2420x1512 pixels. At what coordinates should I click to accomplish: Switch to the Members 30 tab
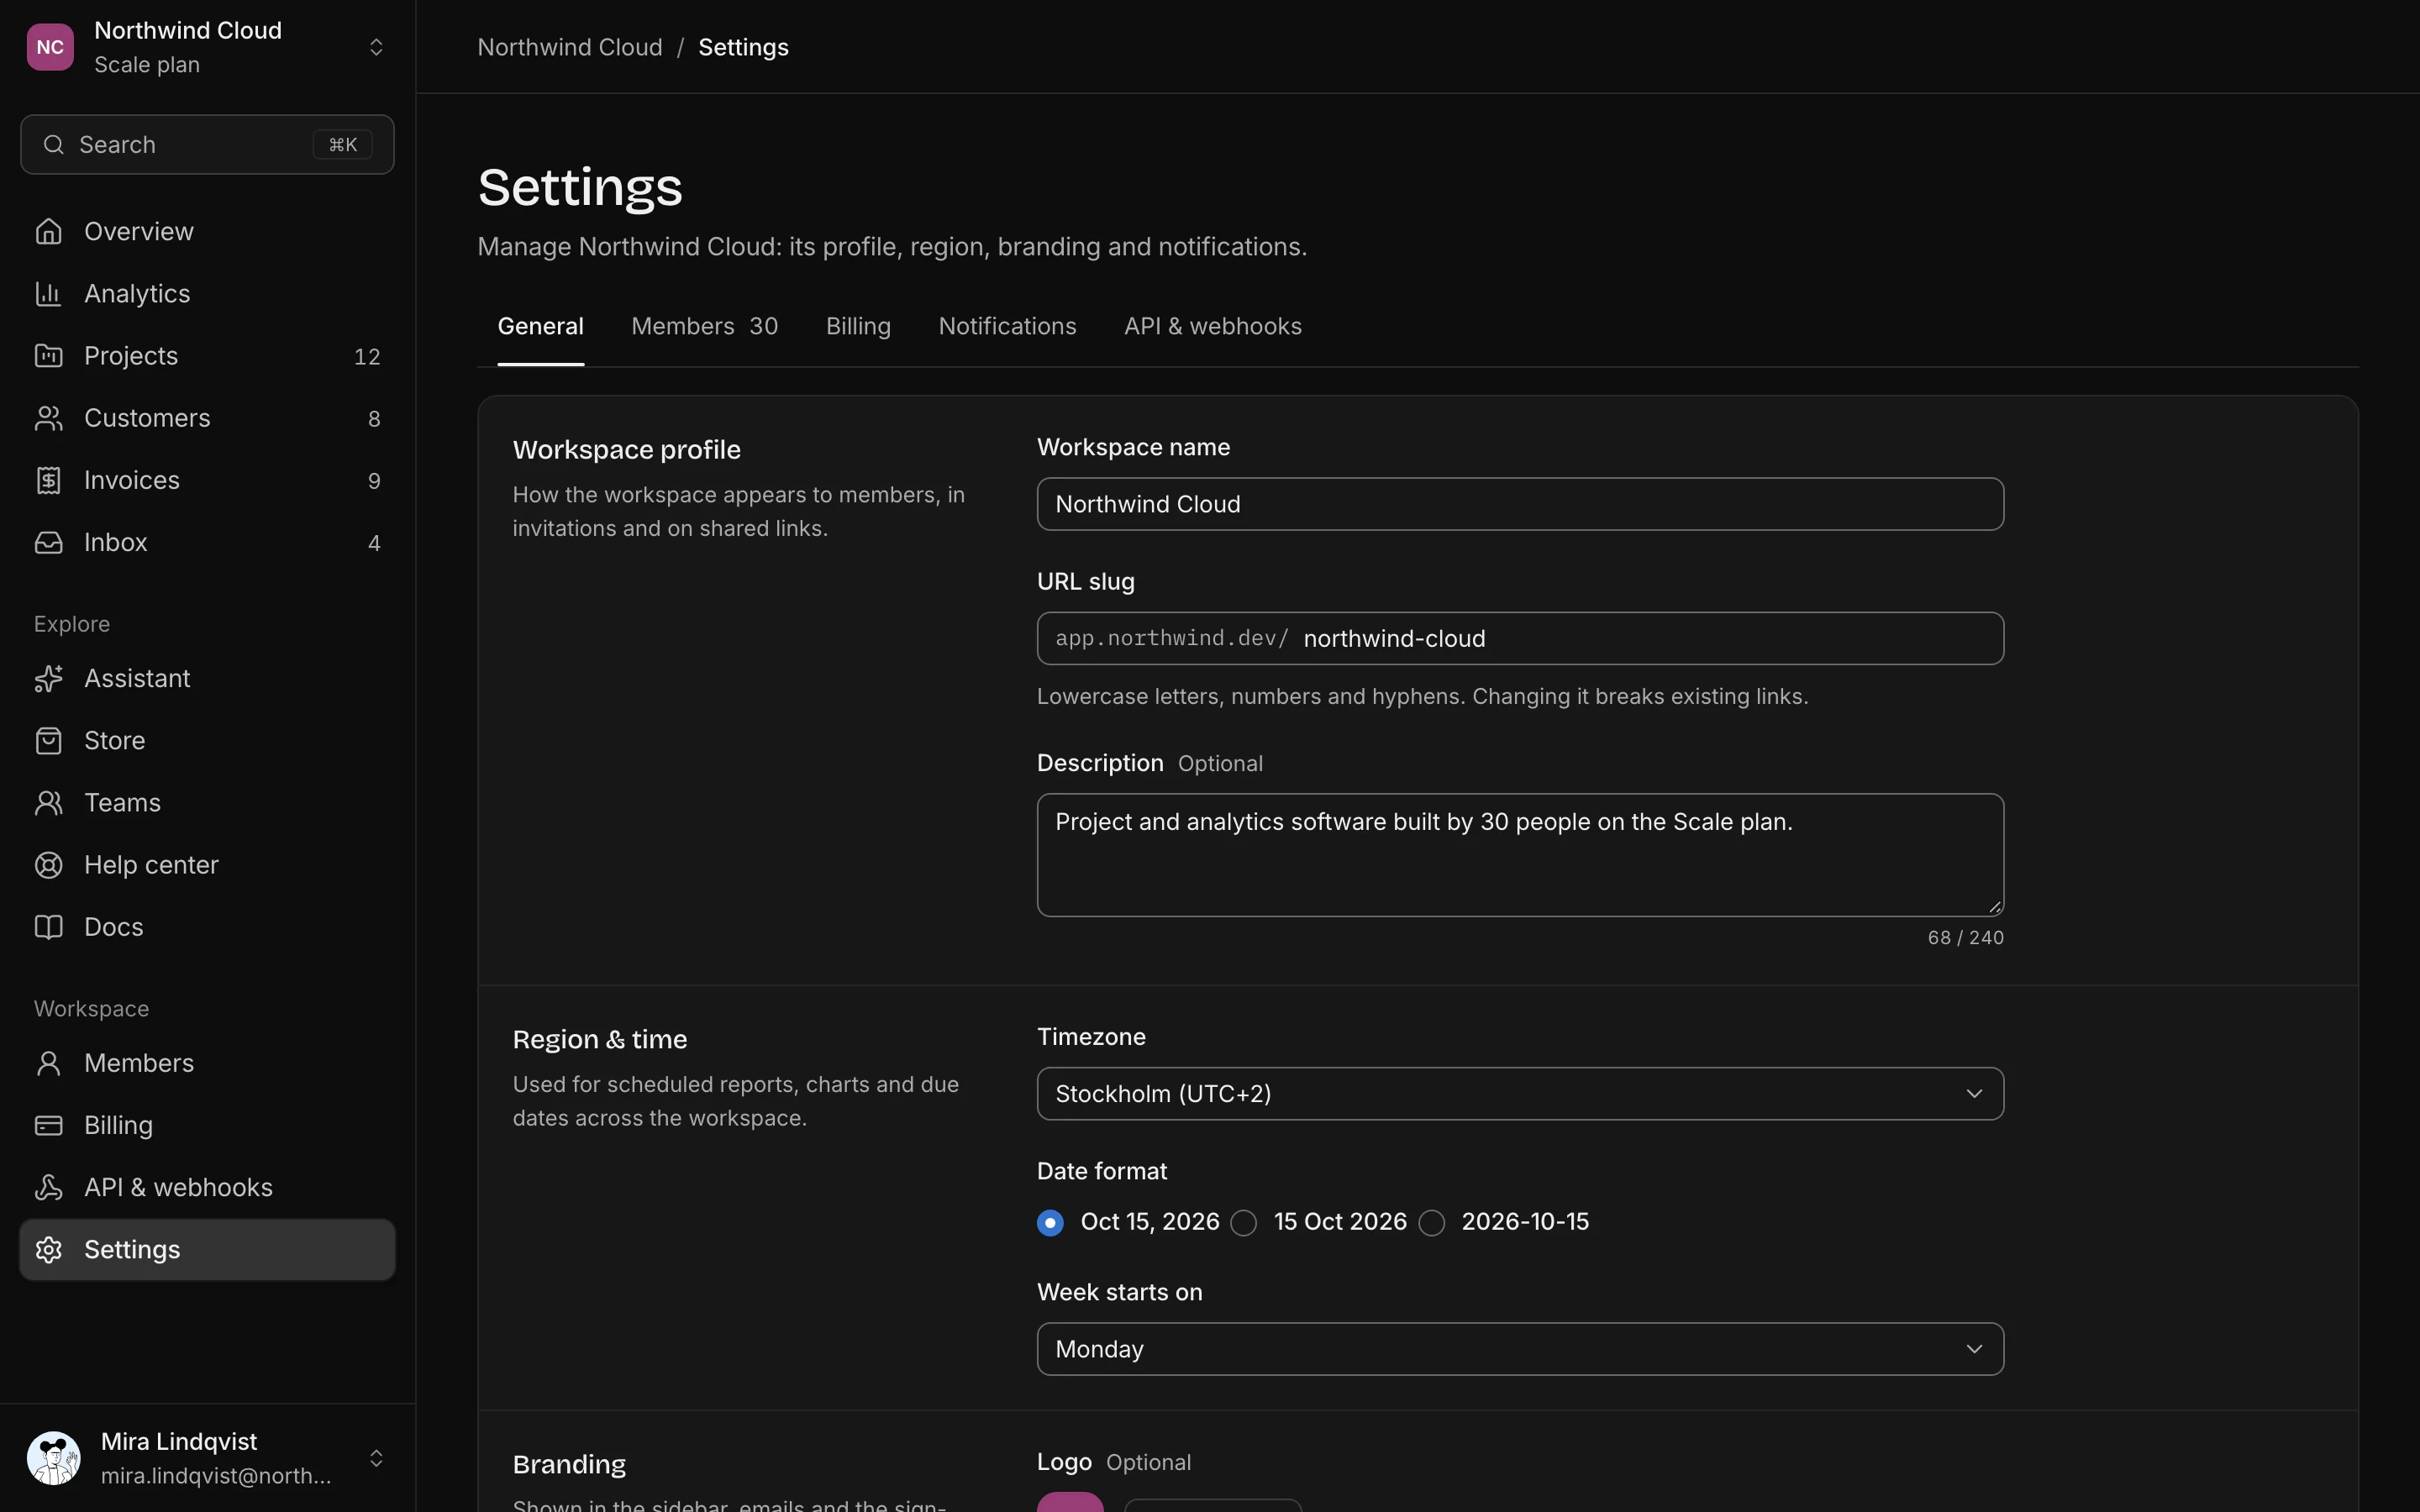pyautogui.click(x=705, y=326)
